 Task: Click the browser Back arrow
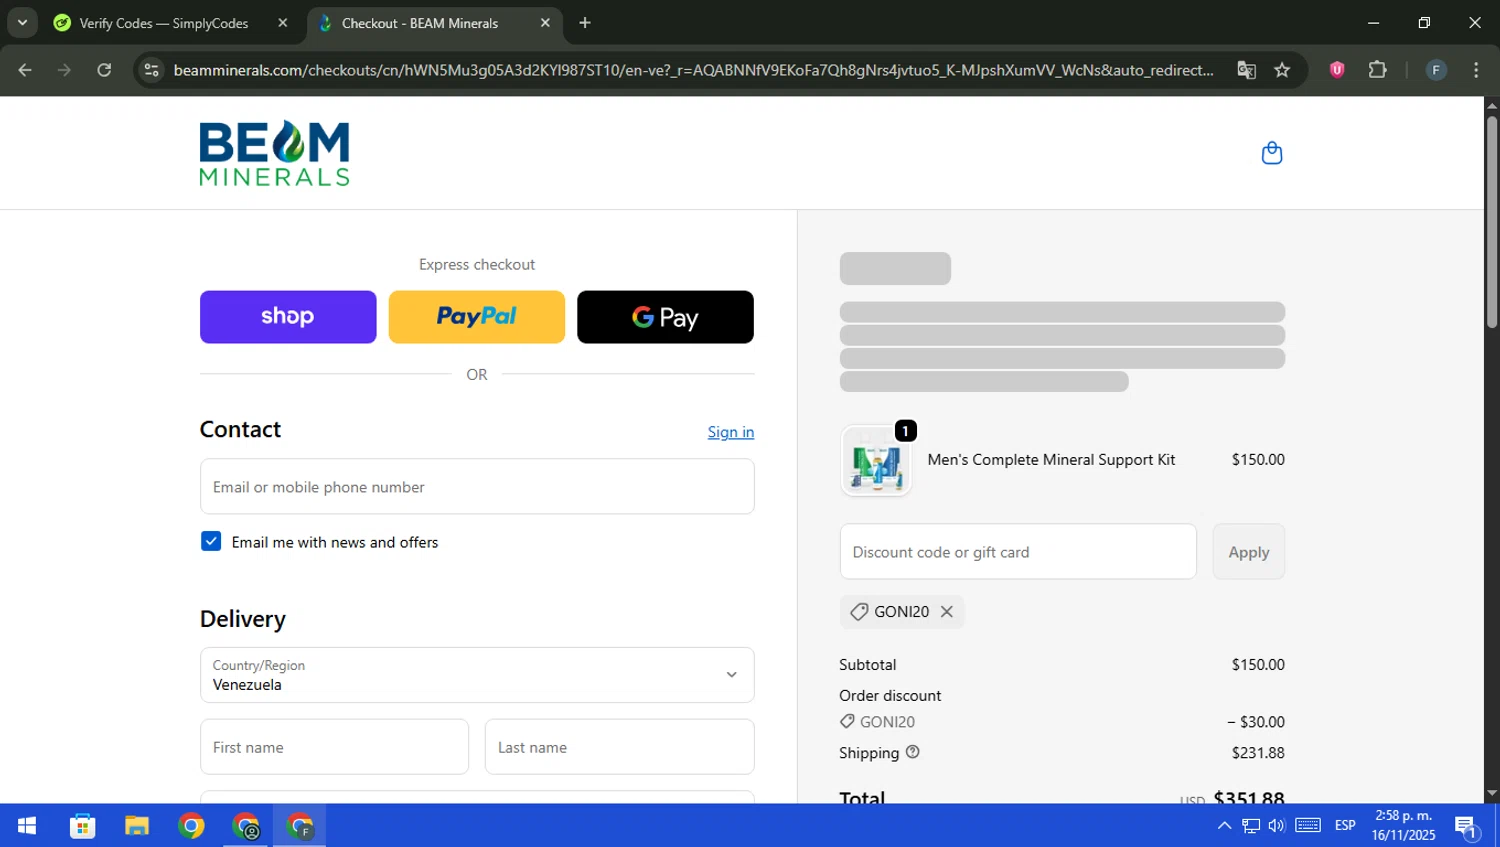coord(25,70)
